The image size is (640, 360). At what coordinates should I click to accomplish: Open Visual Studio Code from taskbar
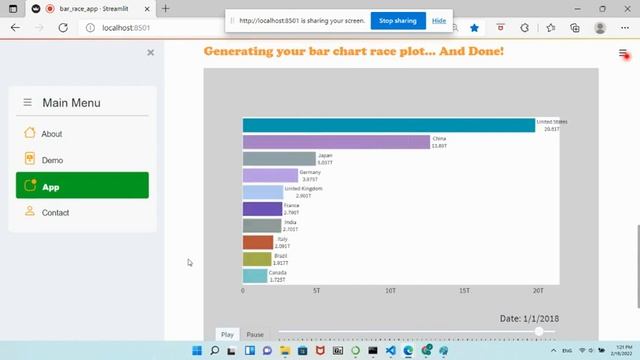pyautogui.click(x=391, y=350)
